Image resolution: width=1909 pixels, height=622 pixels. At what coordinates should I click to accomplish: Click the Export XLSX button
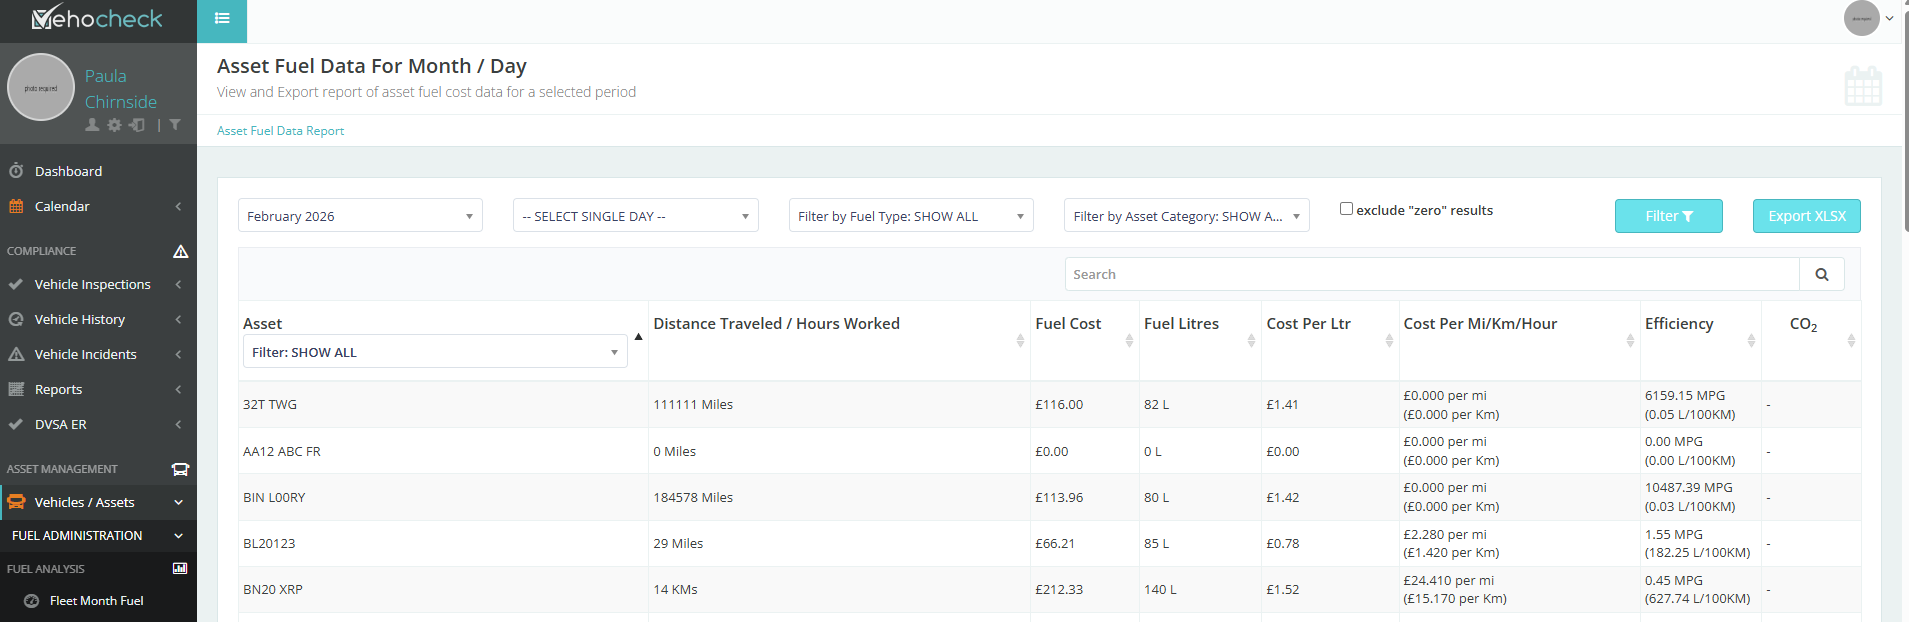tap(1806, 216)
